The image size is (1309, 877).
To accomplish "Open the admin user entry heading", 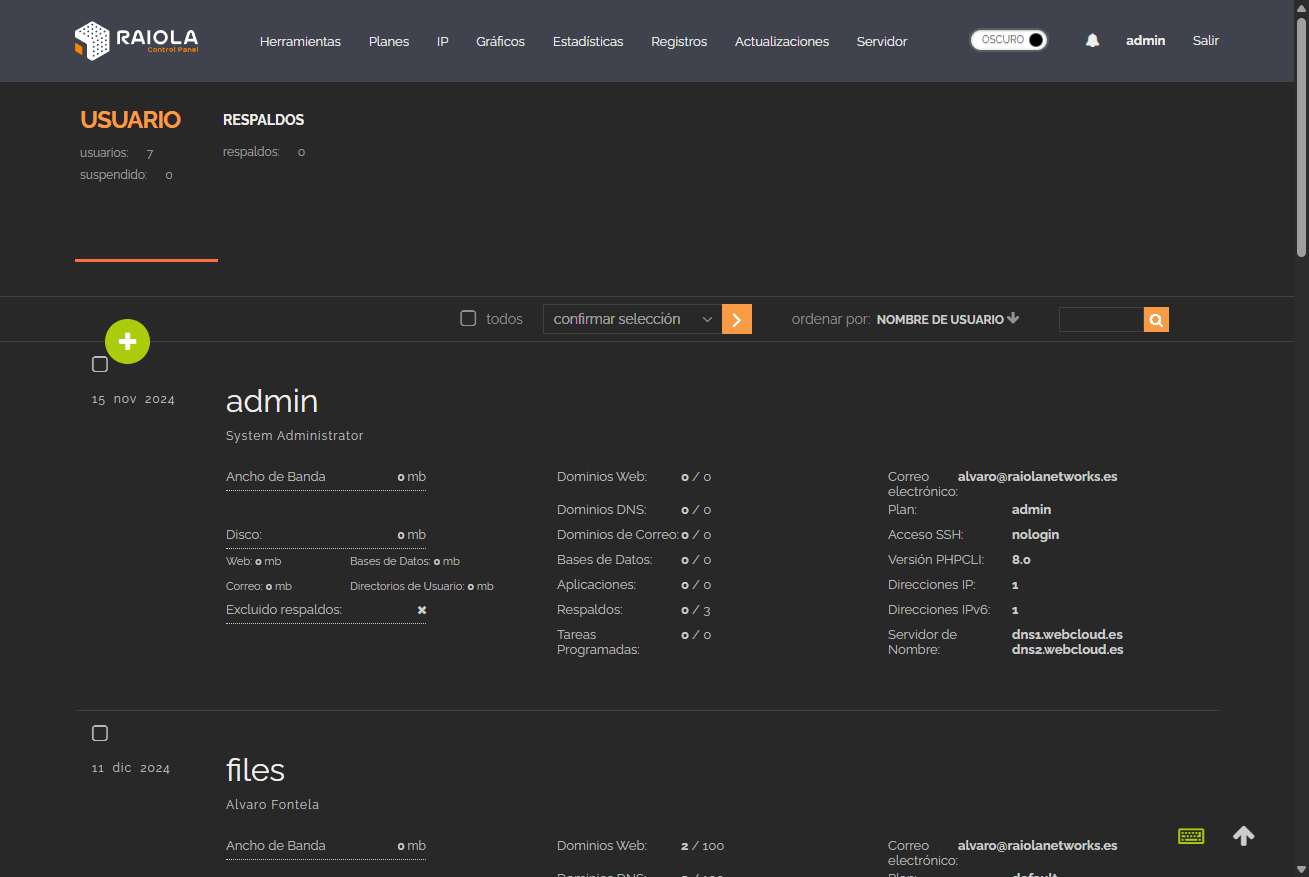I will tap(272, 401).
